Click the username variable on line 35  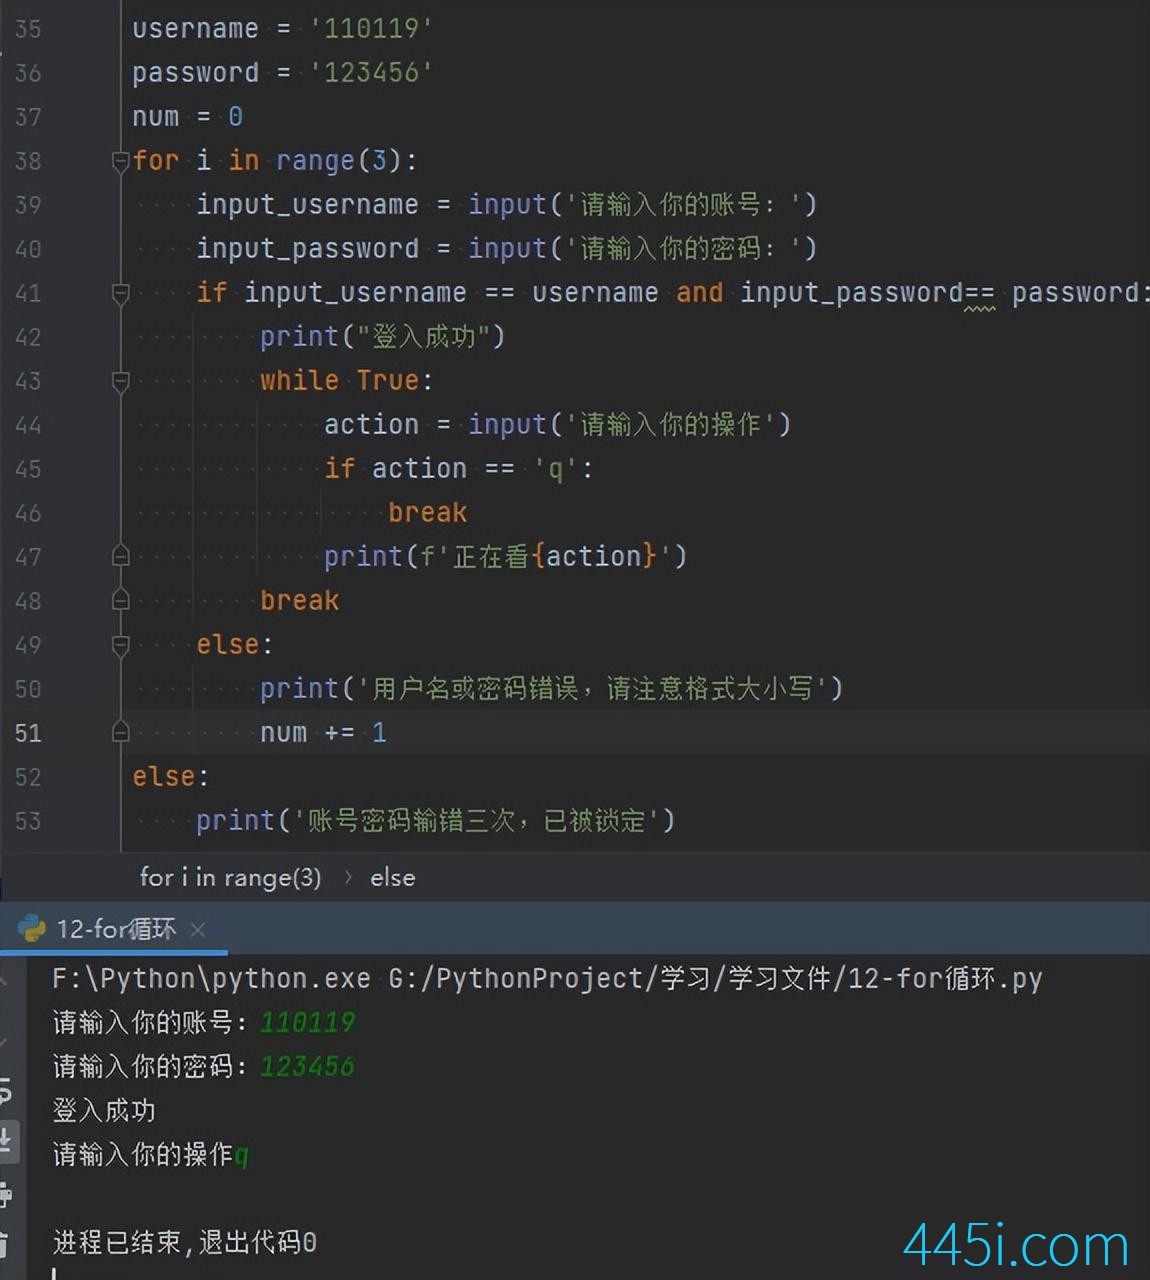pos(195,28)
